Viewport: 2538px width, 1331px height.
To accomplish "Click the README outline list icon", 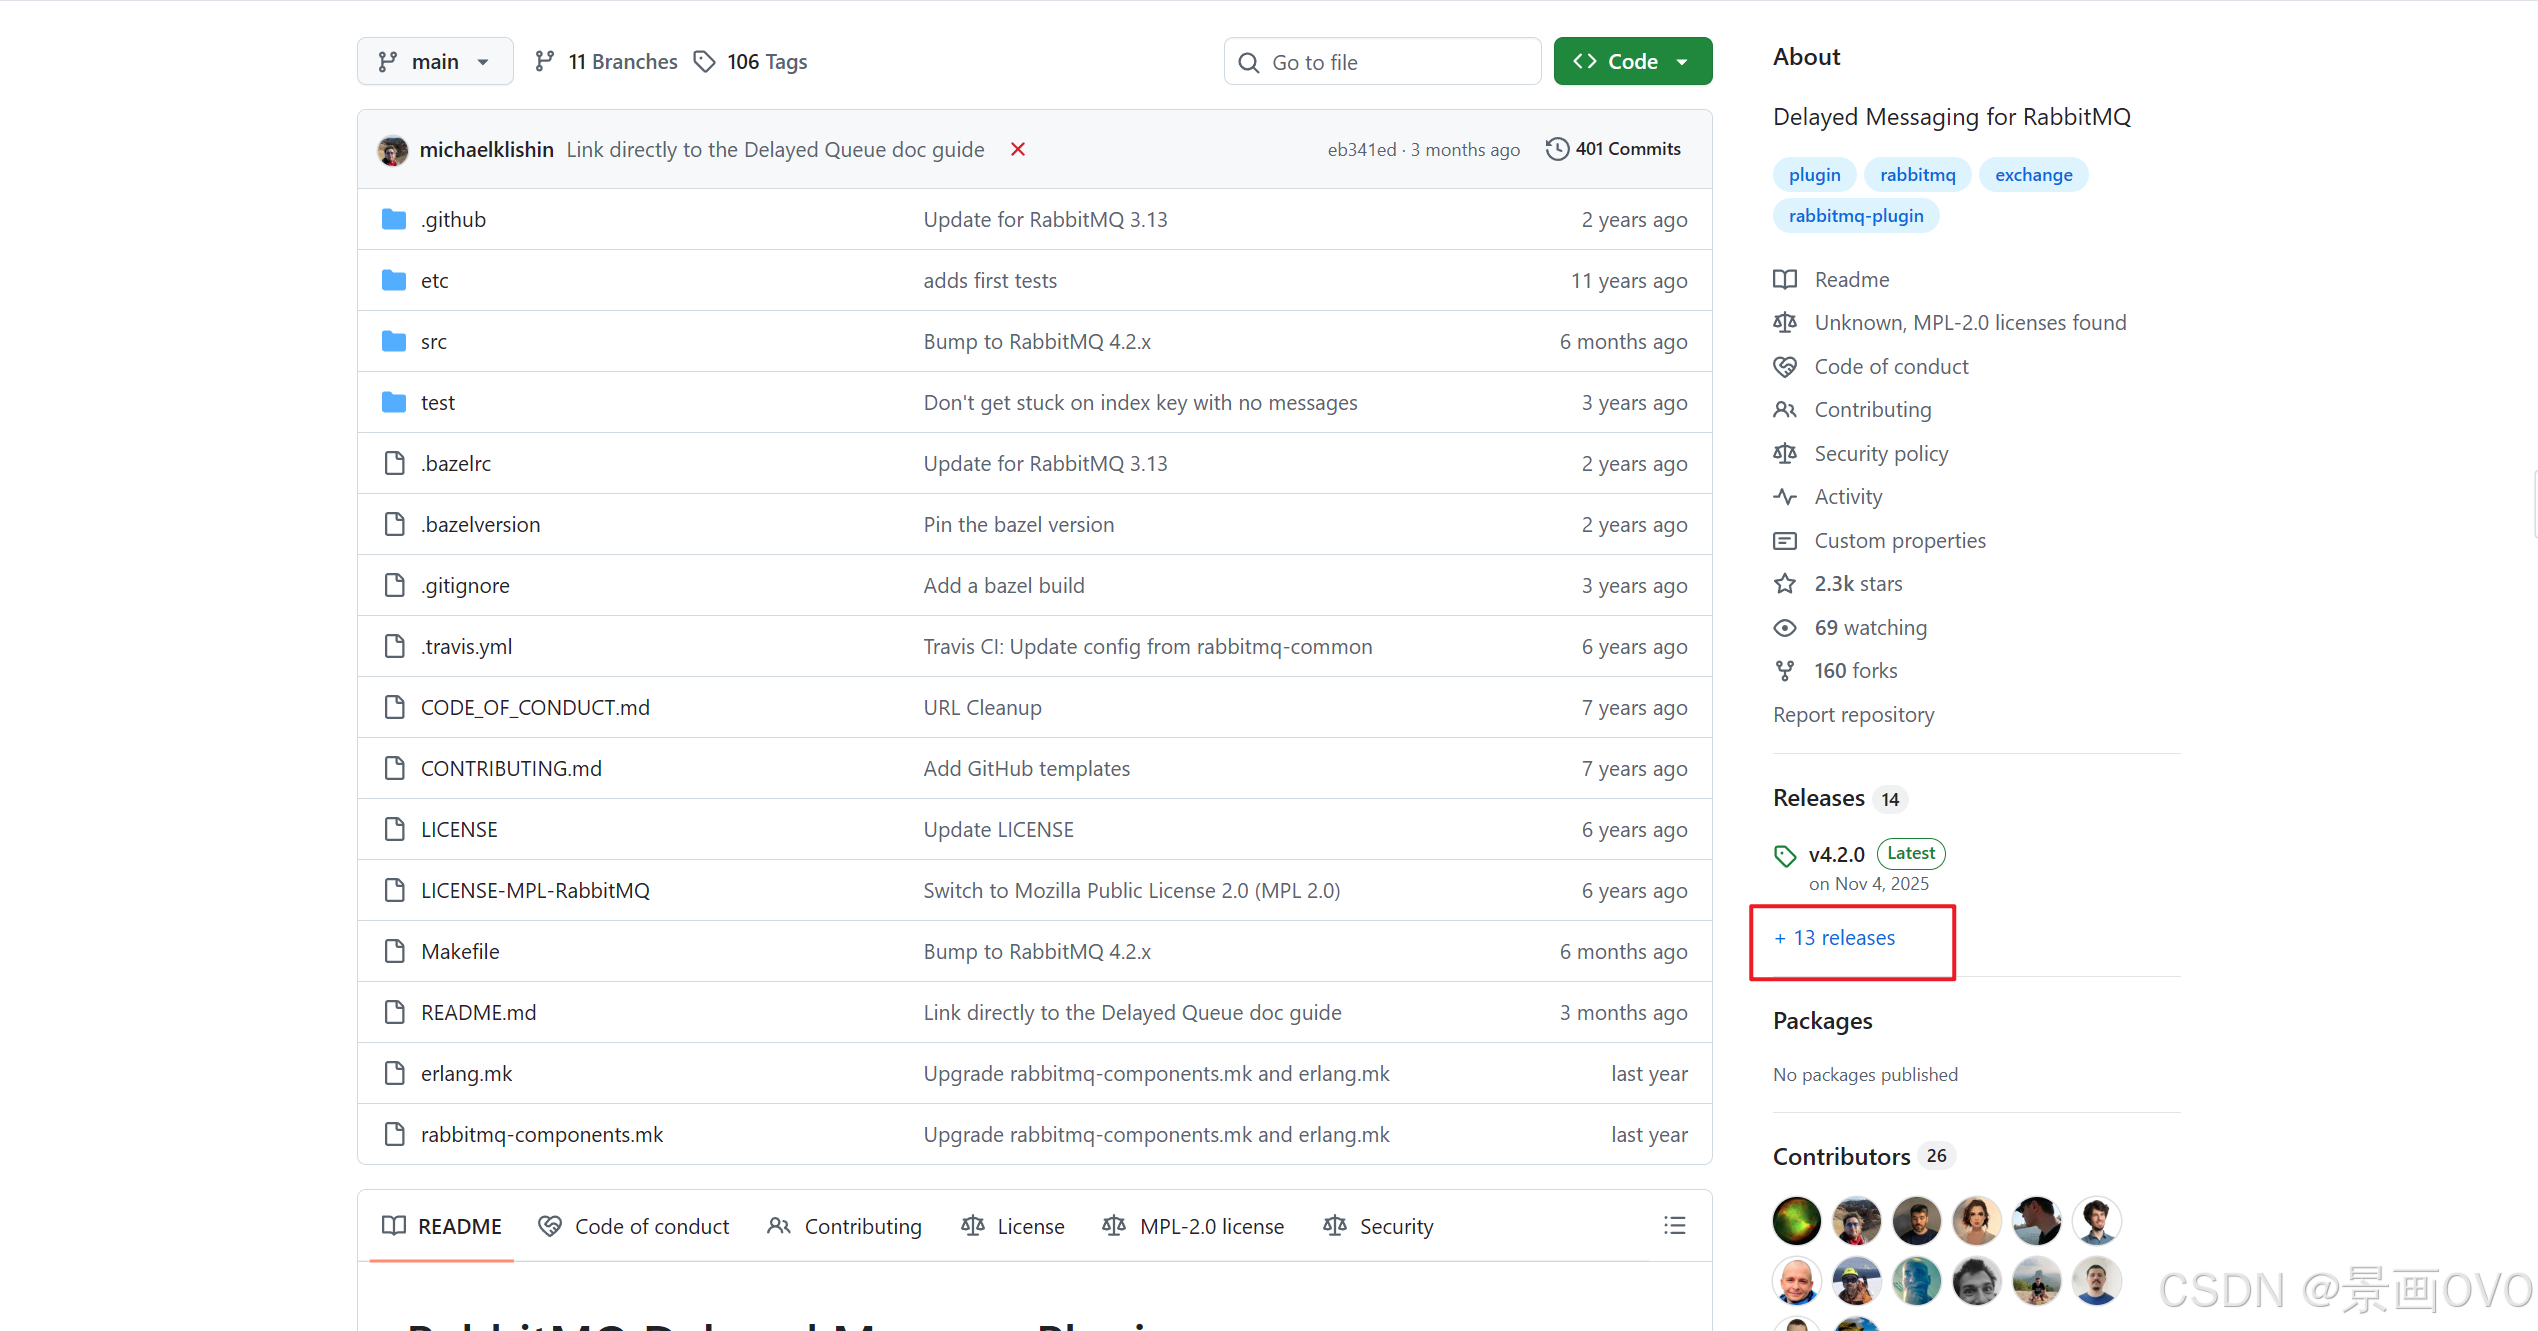I will [x=1674, y=1225].
